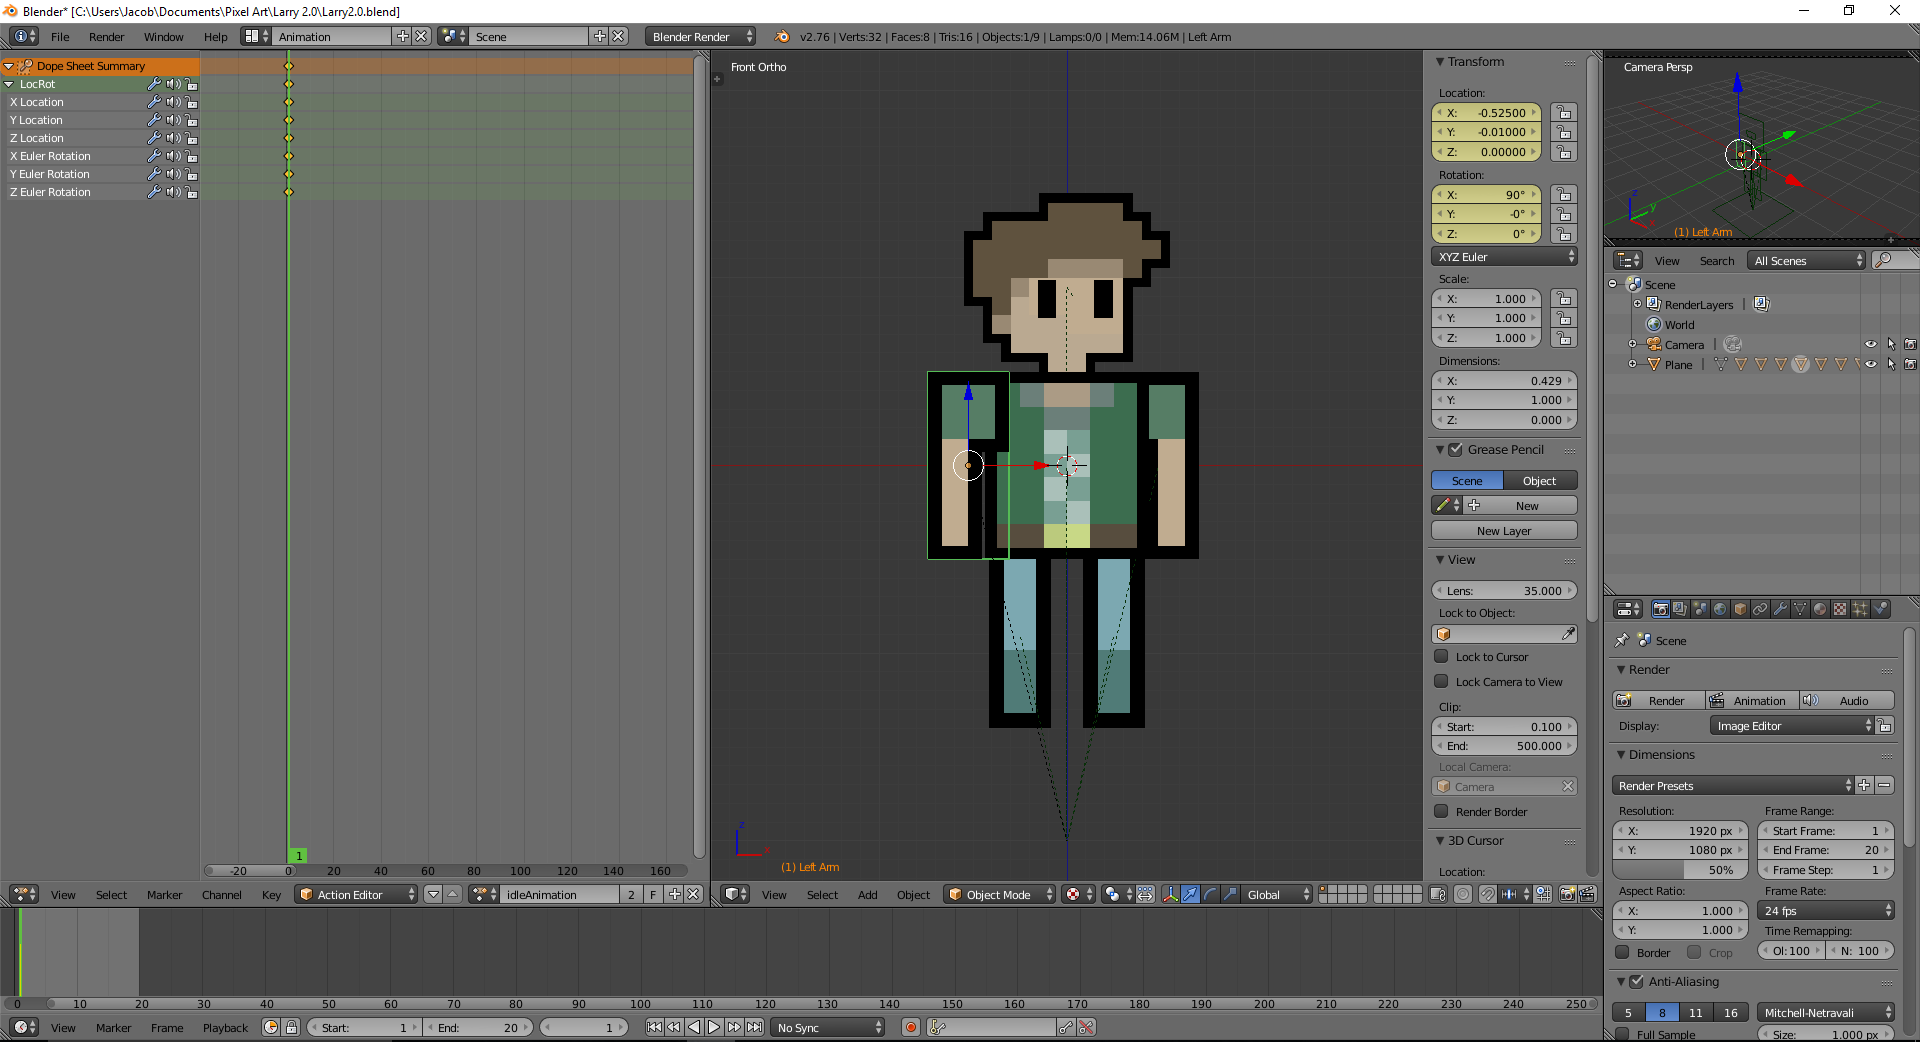Click the eyedropper in Lock to Object field
This screenshot has height=1042, width=1920.
pyautogui.click(x=1568, y=633)
